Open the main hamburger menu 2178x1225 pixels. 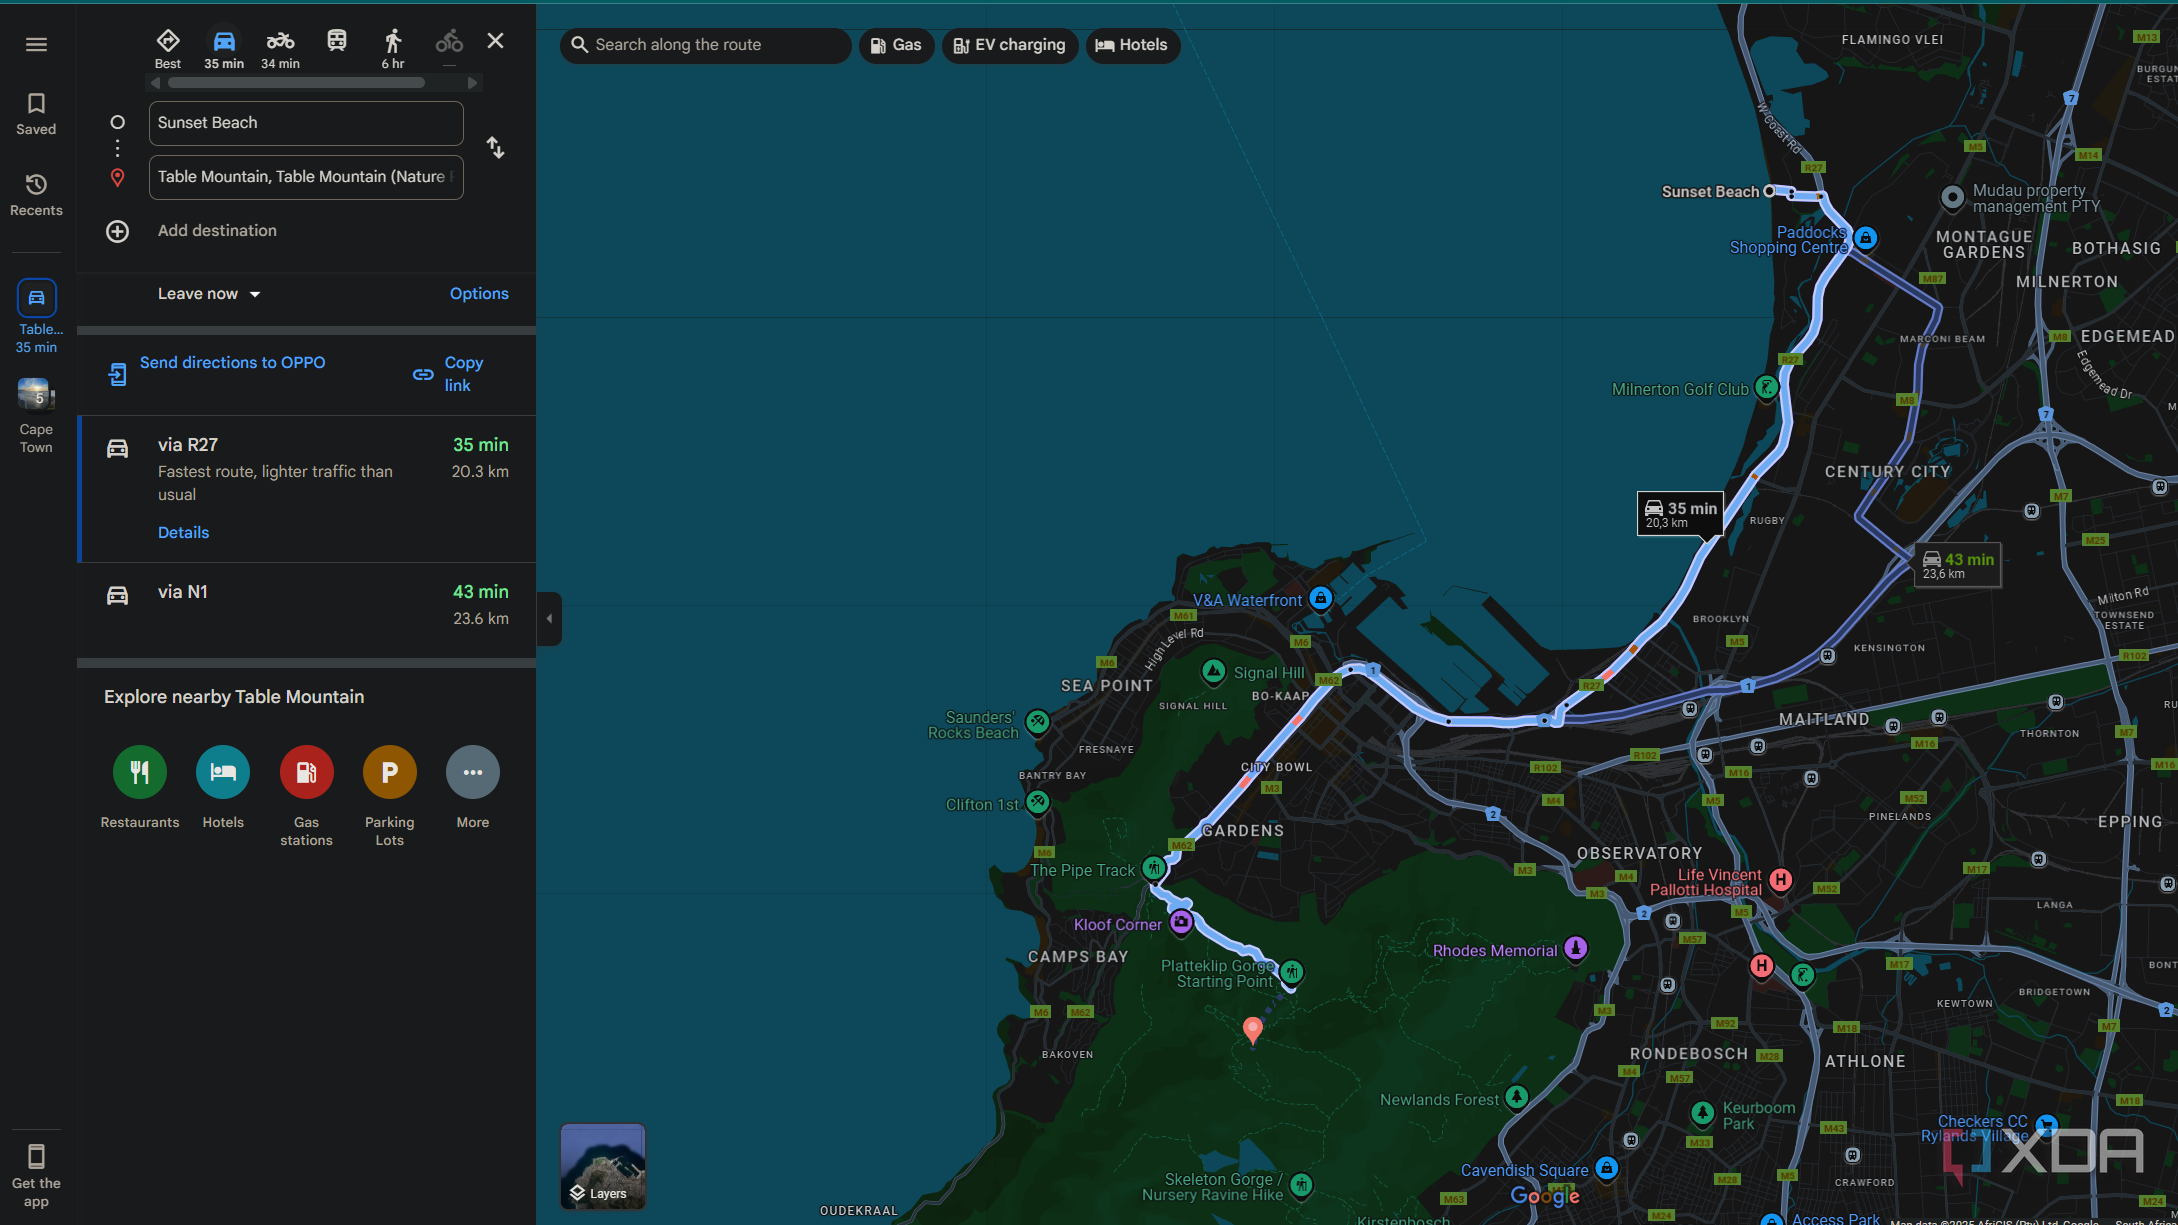click(36, 44)
